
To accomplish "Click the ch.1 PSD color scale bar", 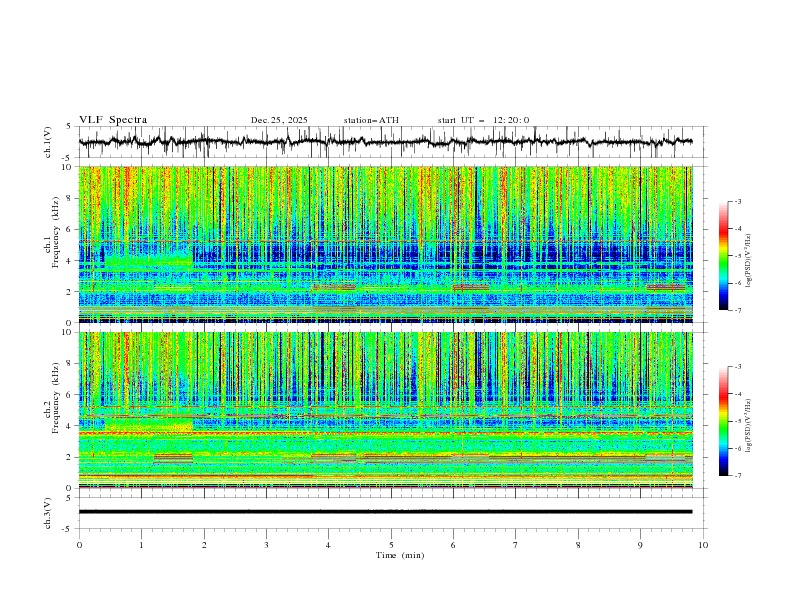I will pyautogui.click(x=723, y=256).
